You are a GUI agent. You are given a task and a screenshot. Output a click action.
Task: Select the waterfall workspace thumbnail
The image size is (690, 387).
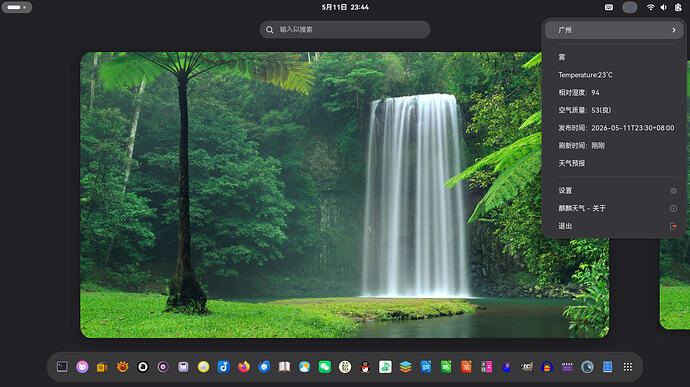pos(345,195)
